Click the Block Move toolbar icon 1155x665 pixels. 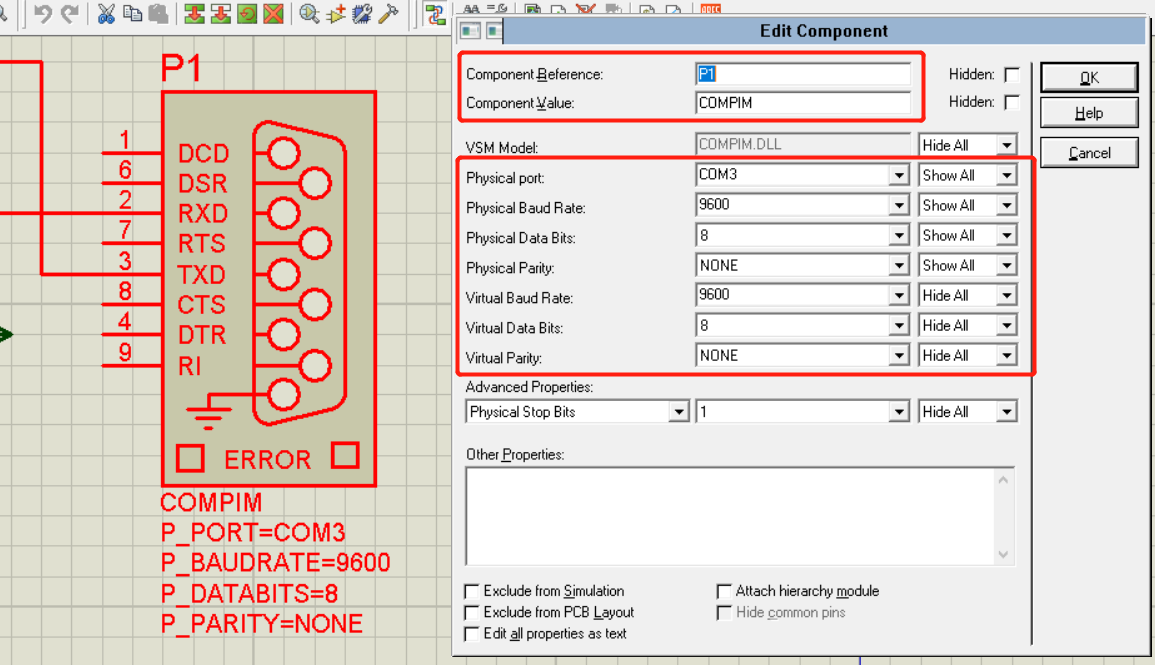[220, 14]
